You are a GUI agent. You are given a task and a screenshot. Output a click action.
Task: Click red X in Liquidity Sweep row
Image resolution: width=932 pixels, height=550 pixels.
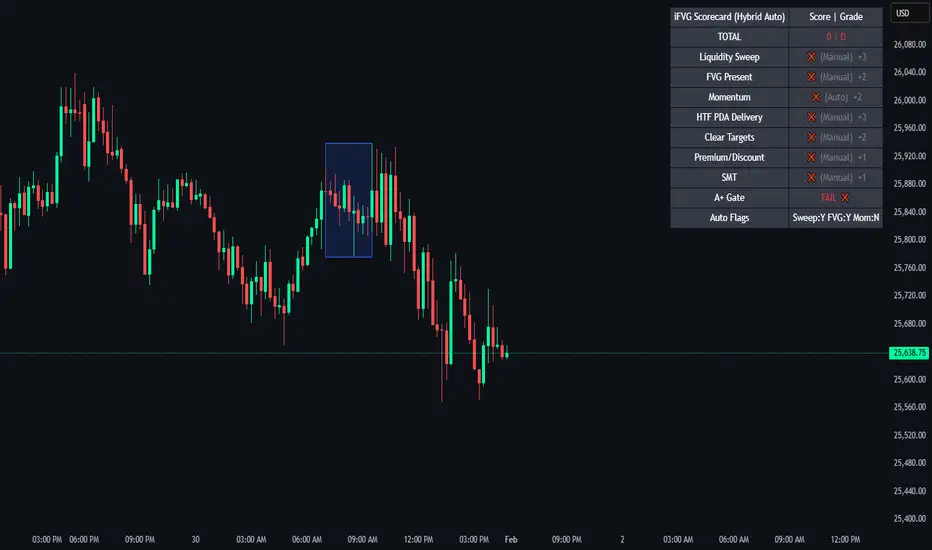pos(811,57)
